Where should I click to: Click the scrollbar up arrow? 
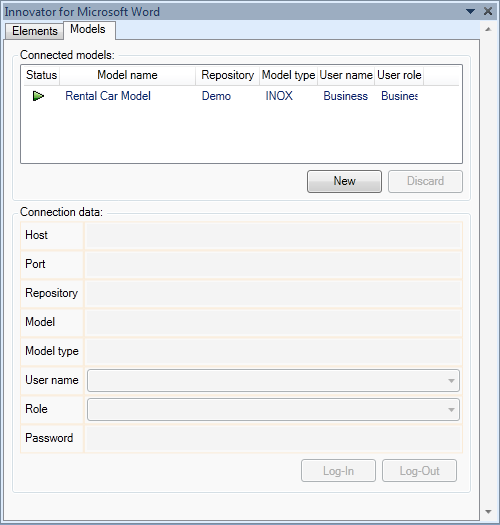click(488, 29)
